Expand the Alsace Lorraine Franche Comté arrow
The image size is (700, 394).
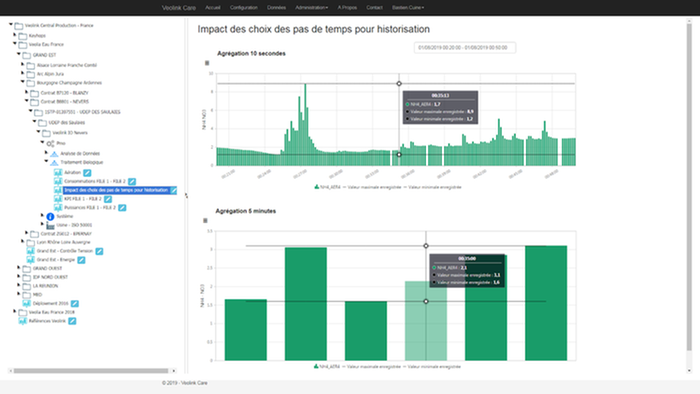pos(23,64)
